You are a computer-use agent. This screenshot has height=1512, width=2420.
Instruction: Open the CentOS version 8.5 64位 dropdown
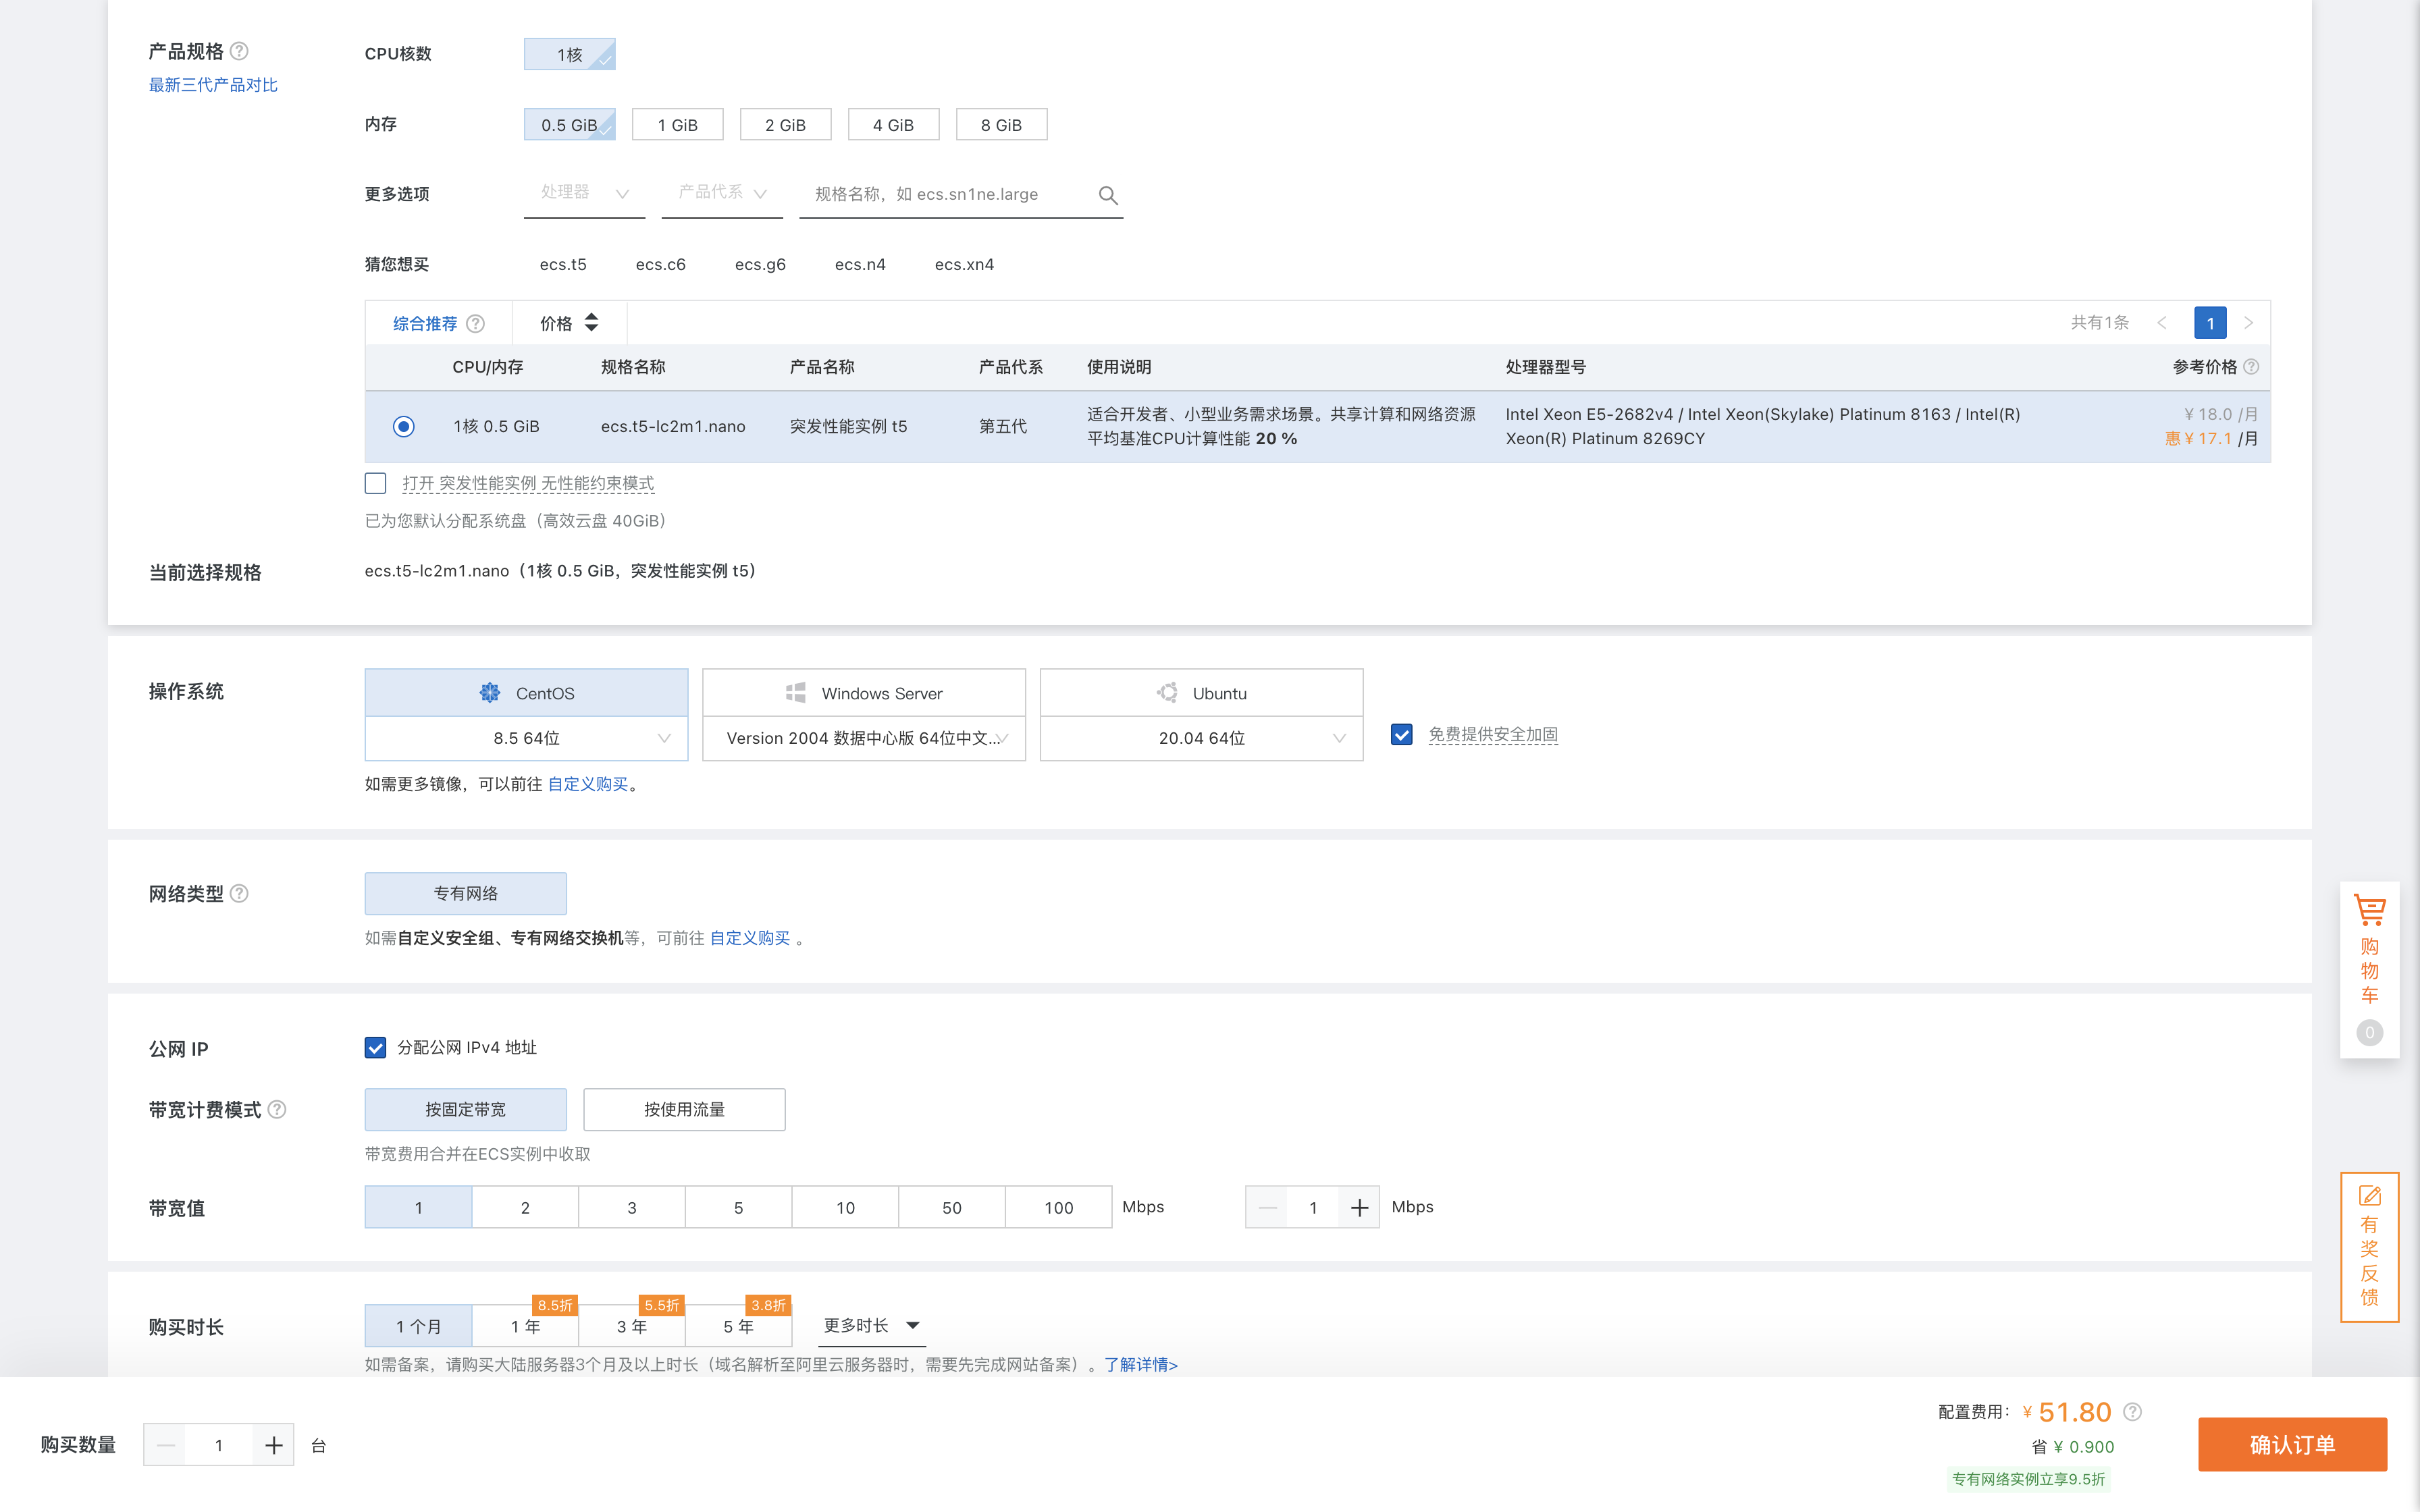(x=526, y=738)
